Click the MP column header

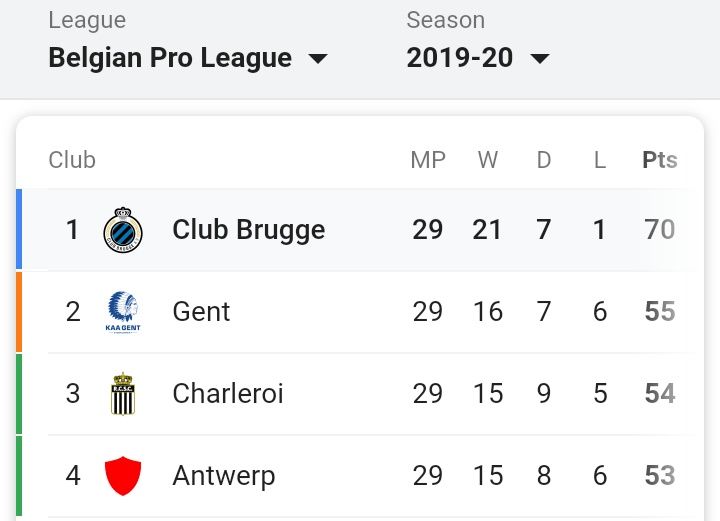(x=428, y=160)
